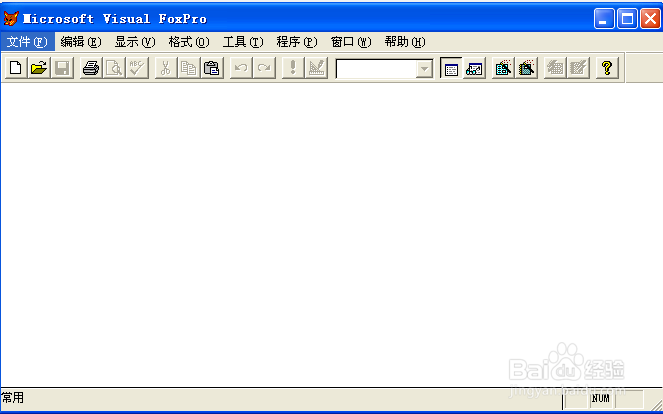Minimize the Visual FoxPro window

[x=604, y=19]
